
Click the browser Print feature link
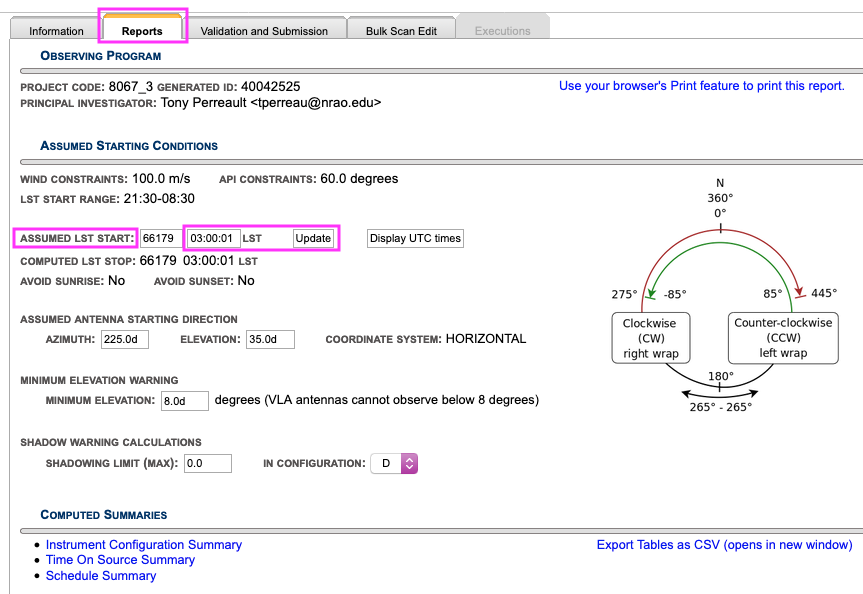click(701, 86)
